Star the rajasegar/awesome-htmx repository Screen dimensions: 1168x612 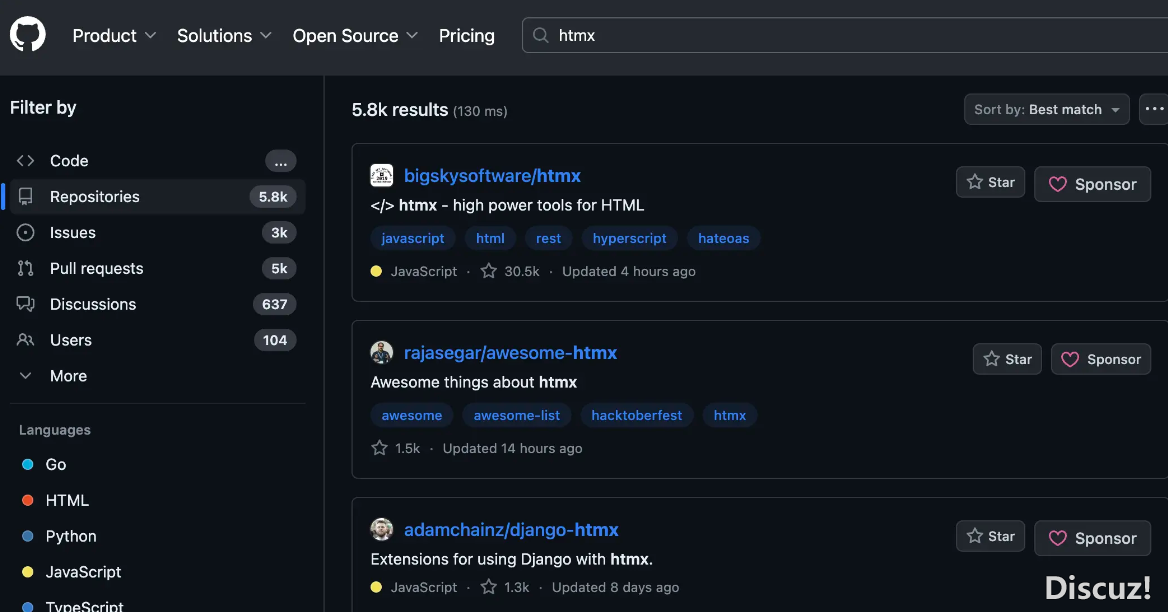click(x=1007, y=359)
